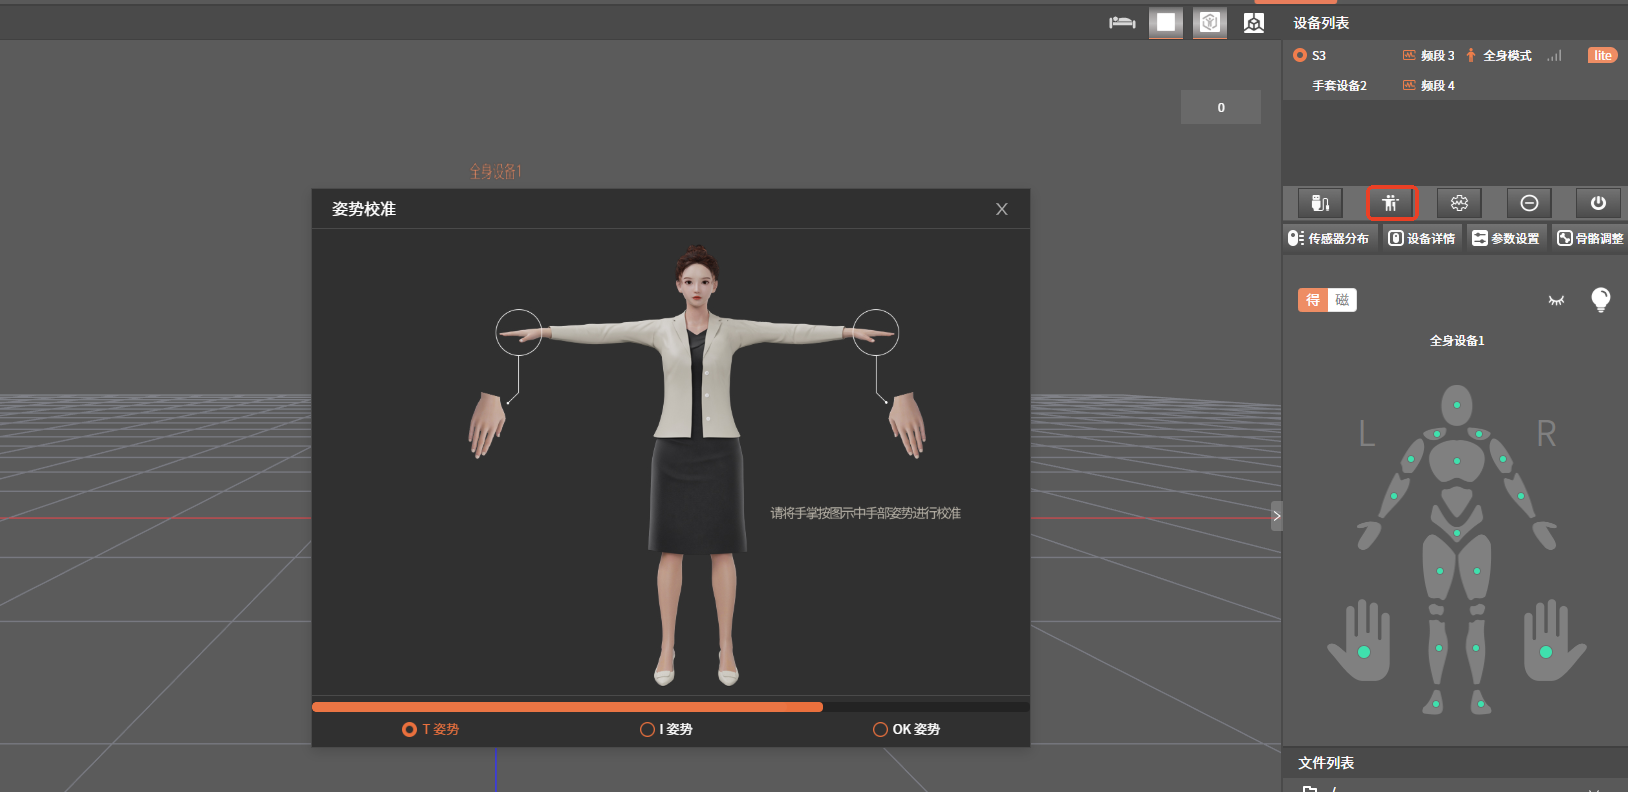Expand the side panel collapse arrow

(1276, 516)
